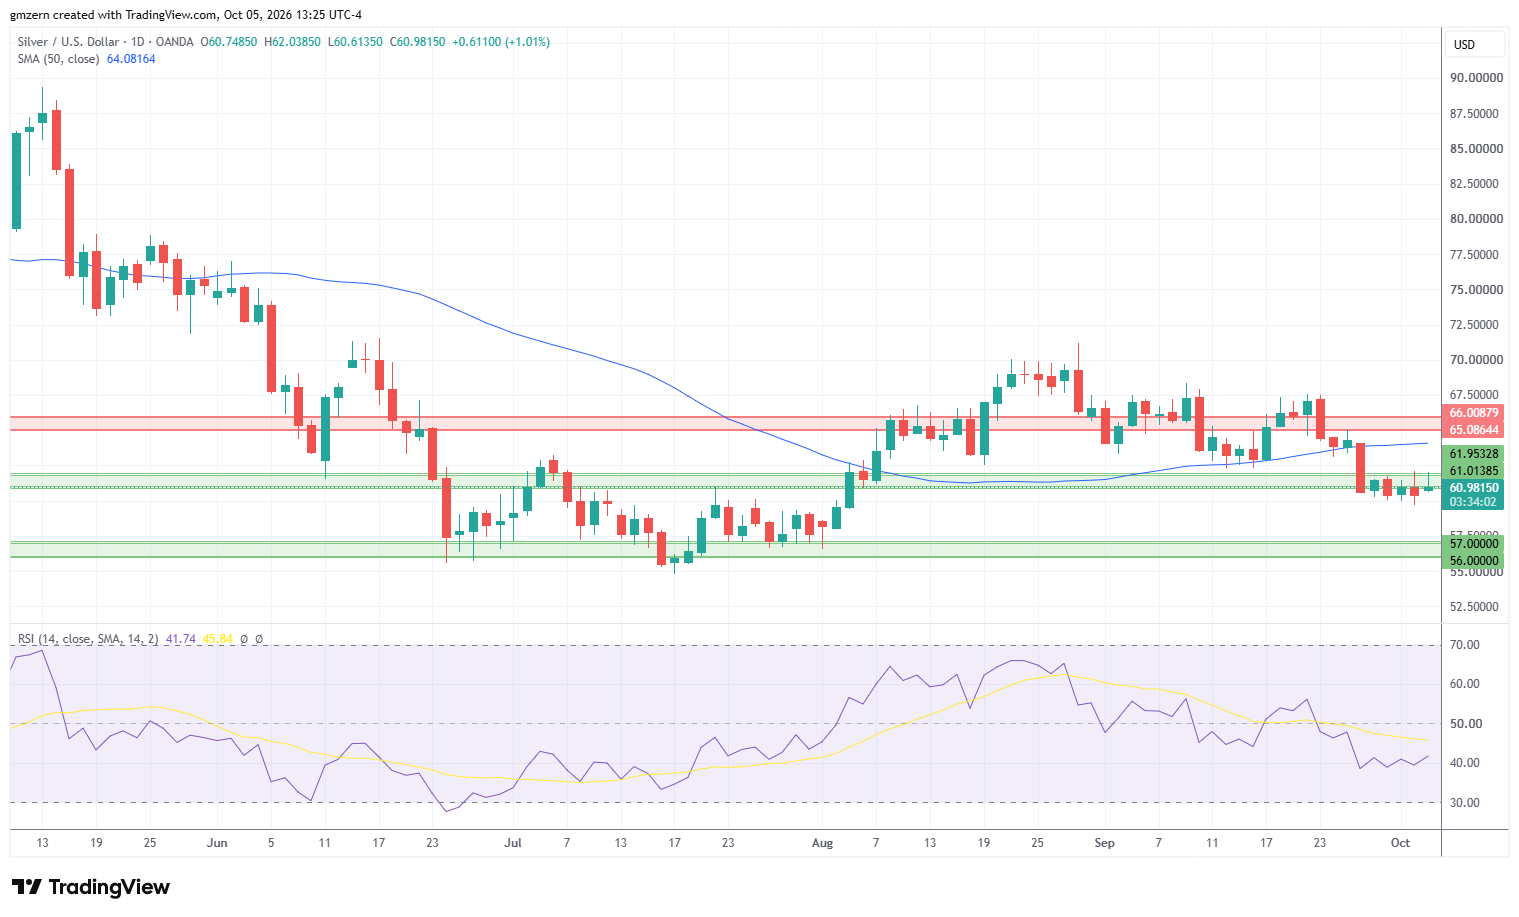Click the change value +0.61100 (+1.01%)
1519x917 pixels.
(501, 42)
